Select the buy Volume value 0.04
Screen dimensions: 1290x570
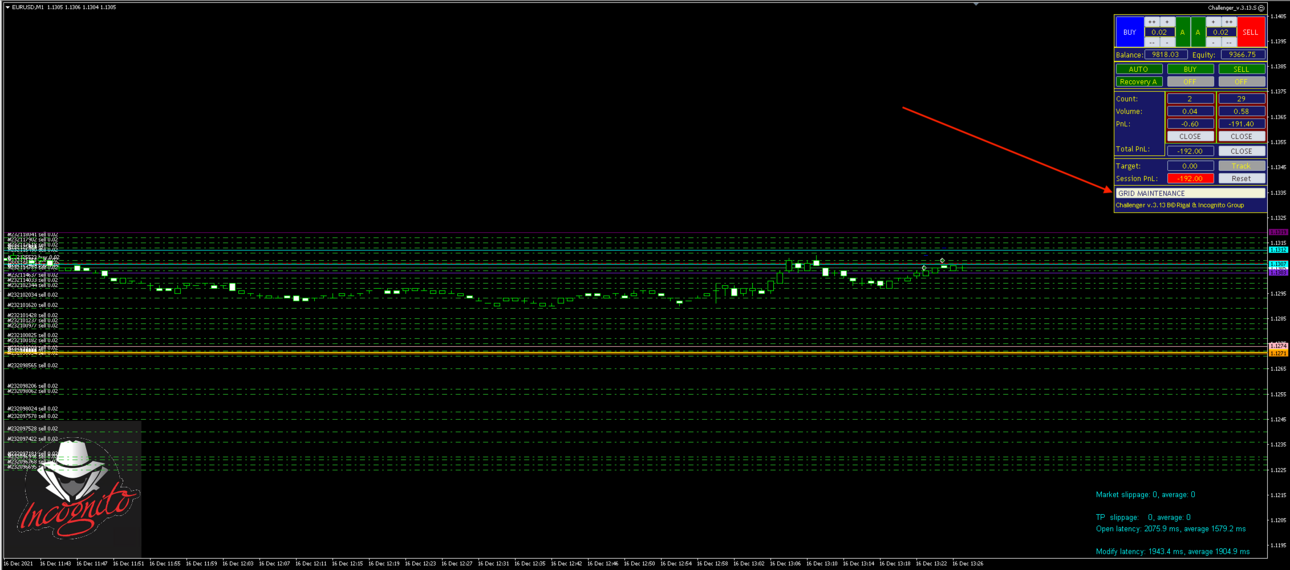tap(1190, 111)
